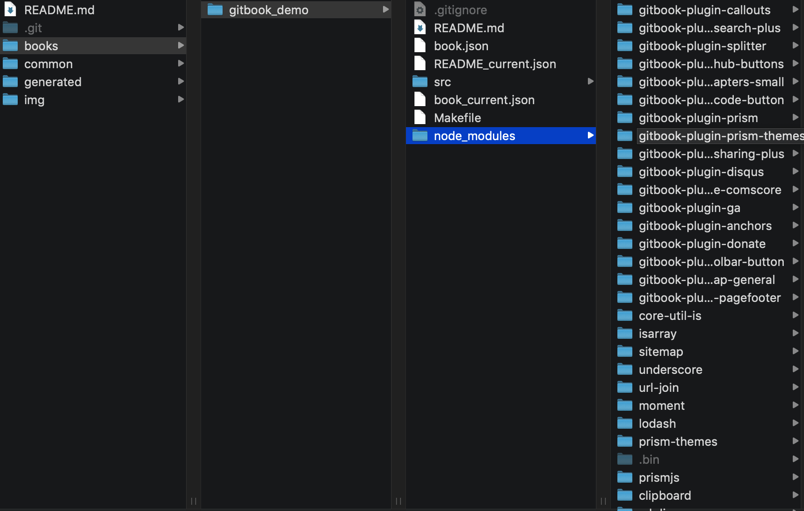Expand the gitbook_demo folder arrow
Image resolution: width=804 pixels, height=511 pixels.
386,9
